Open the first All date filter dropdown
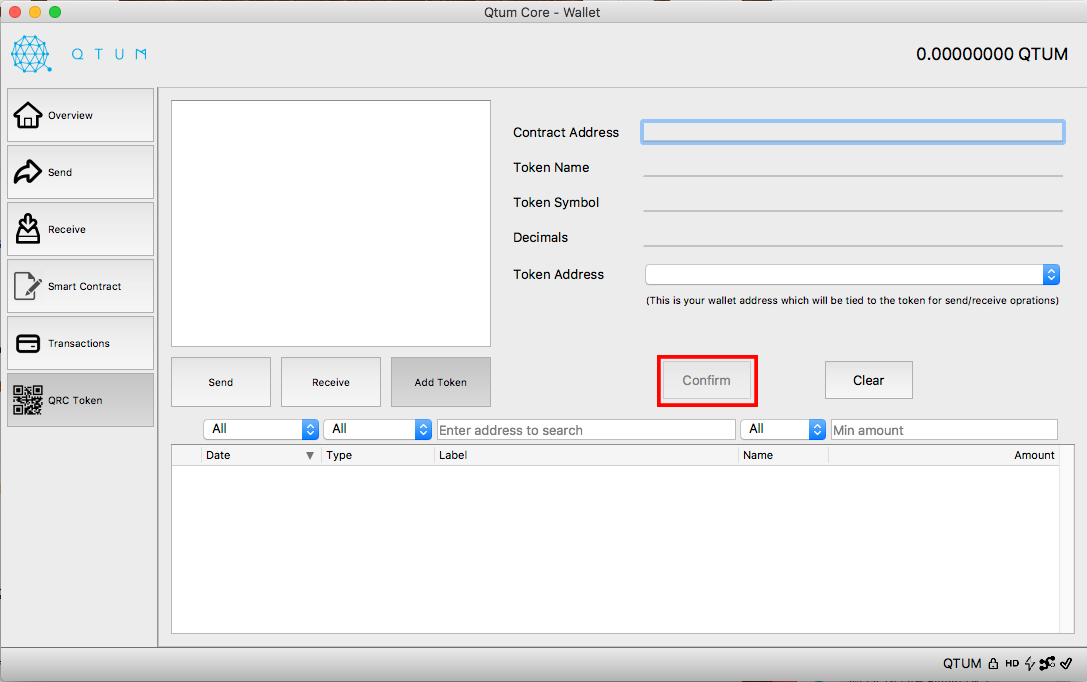The width and height of the screenshot is (1087, 682). click(x=261, y=429)
